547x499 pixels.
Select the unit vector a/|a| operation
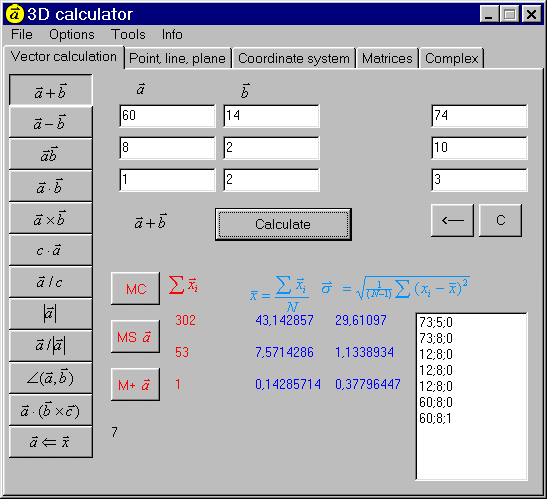coord(51,346)
